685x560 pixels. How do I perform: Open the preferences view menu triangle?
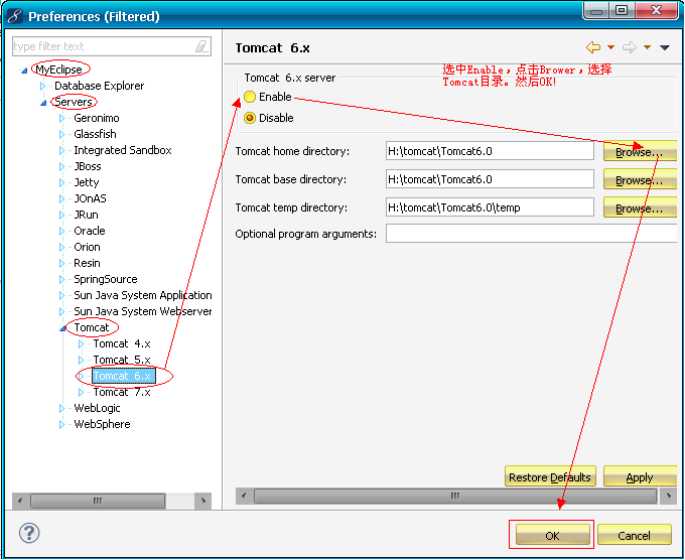click(x=665, y=48)
